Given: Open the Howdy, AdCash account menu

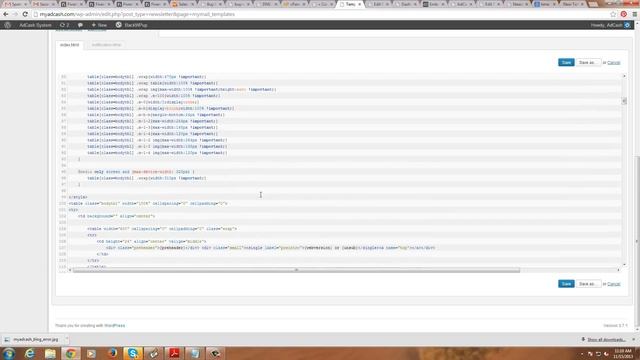Looking at the screenshot, I should click(610, 25).
